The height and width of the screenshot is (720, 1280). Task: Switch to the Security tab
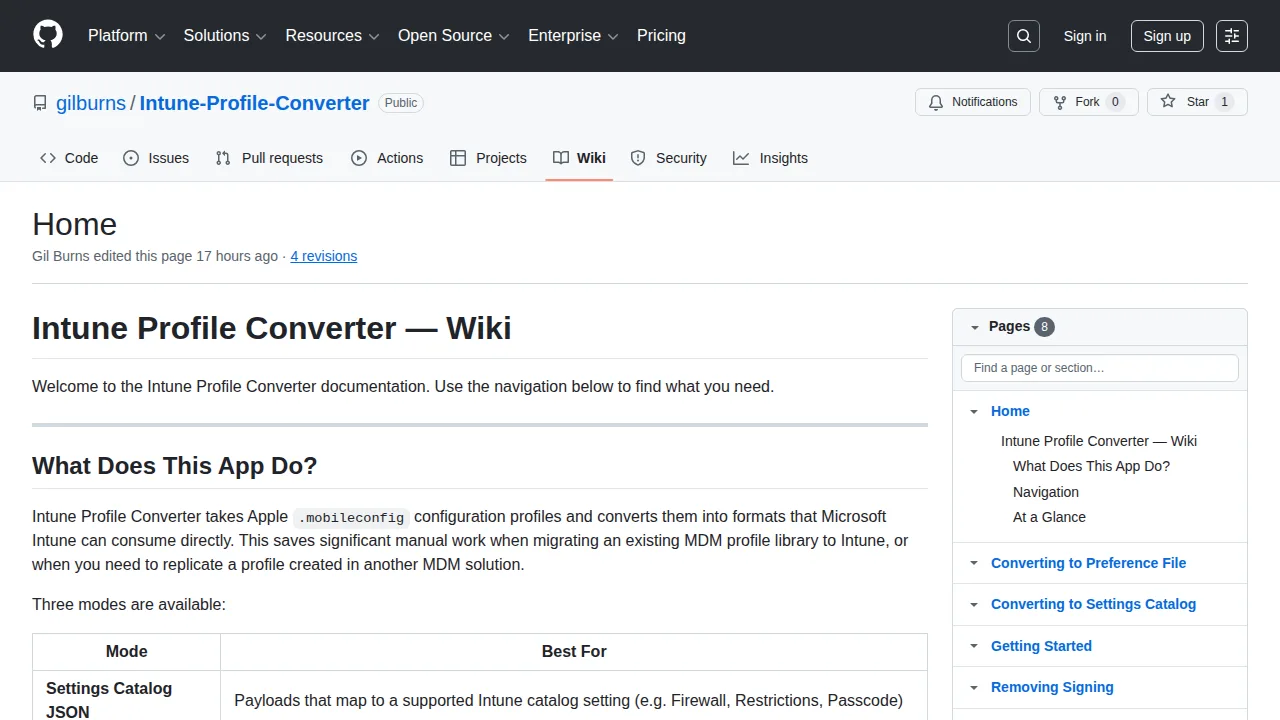[x=668, y=158]
